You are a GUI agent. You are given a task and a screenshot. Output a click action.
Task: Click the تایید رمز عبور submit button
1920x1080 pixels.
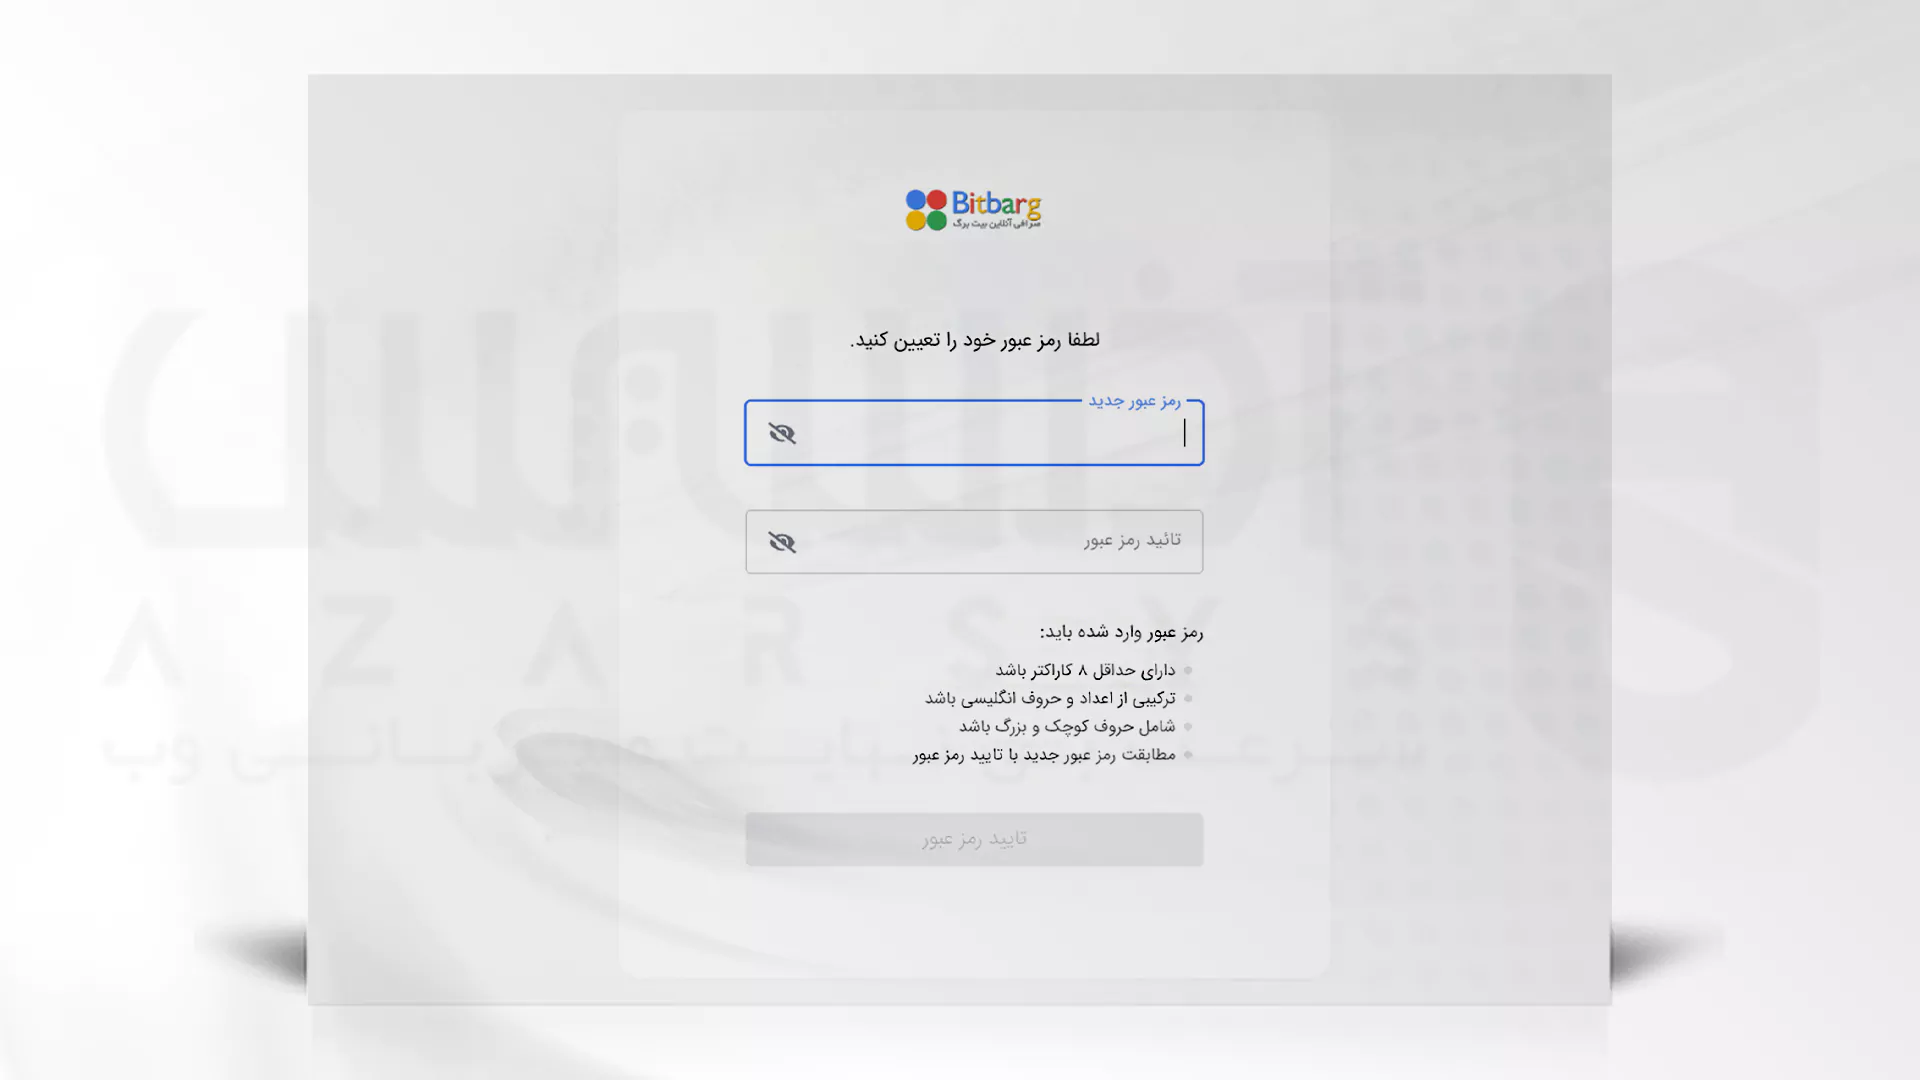pos(973,839)
